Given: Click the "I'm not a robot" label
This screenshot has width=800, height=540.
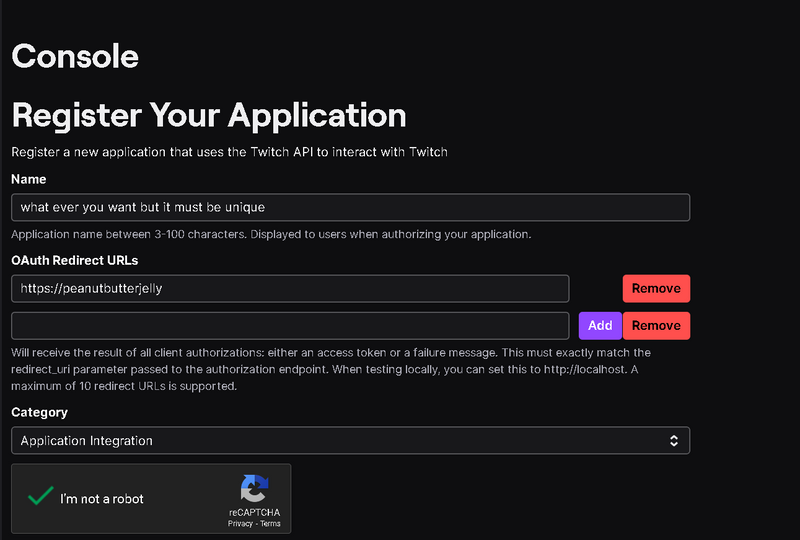Looking at the screenshot, I should coord(102,499).
